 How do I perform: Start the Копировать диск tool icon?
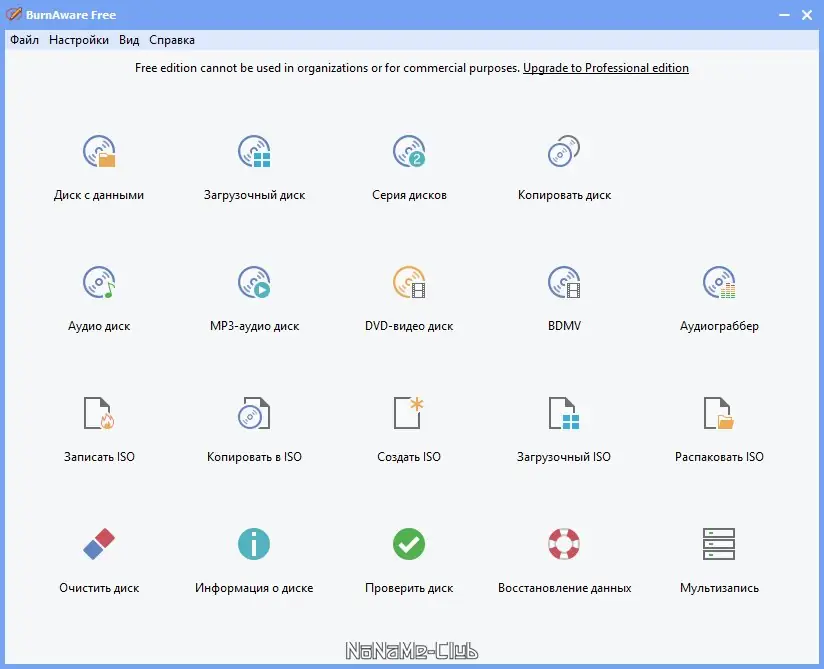click(564, 151)
